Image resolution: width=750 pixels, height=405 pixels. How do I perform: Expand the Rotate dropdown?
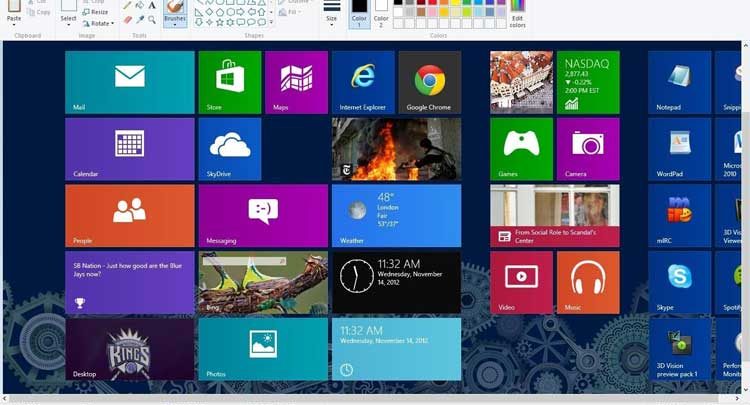click(x=112, y=23)
